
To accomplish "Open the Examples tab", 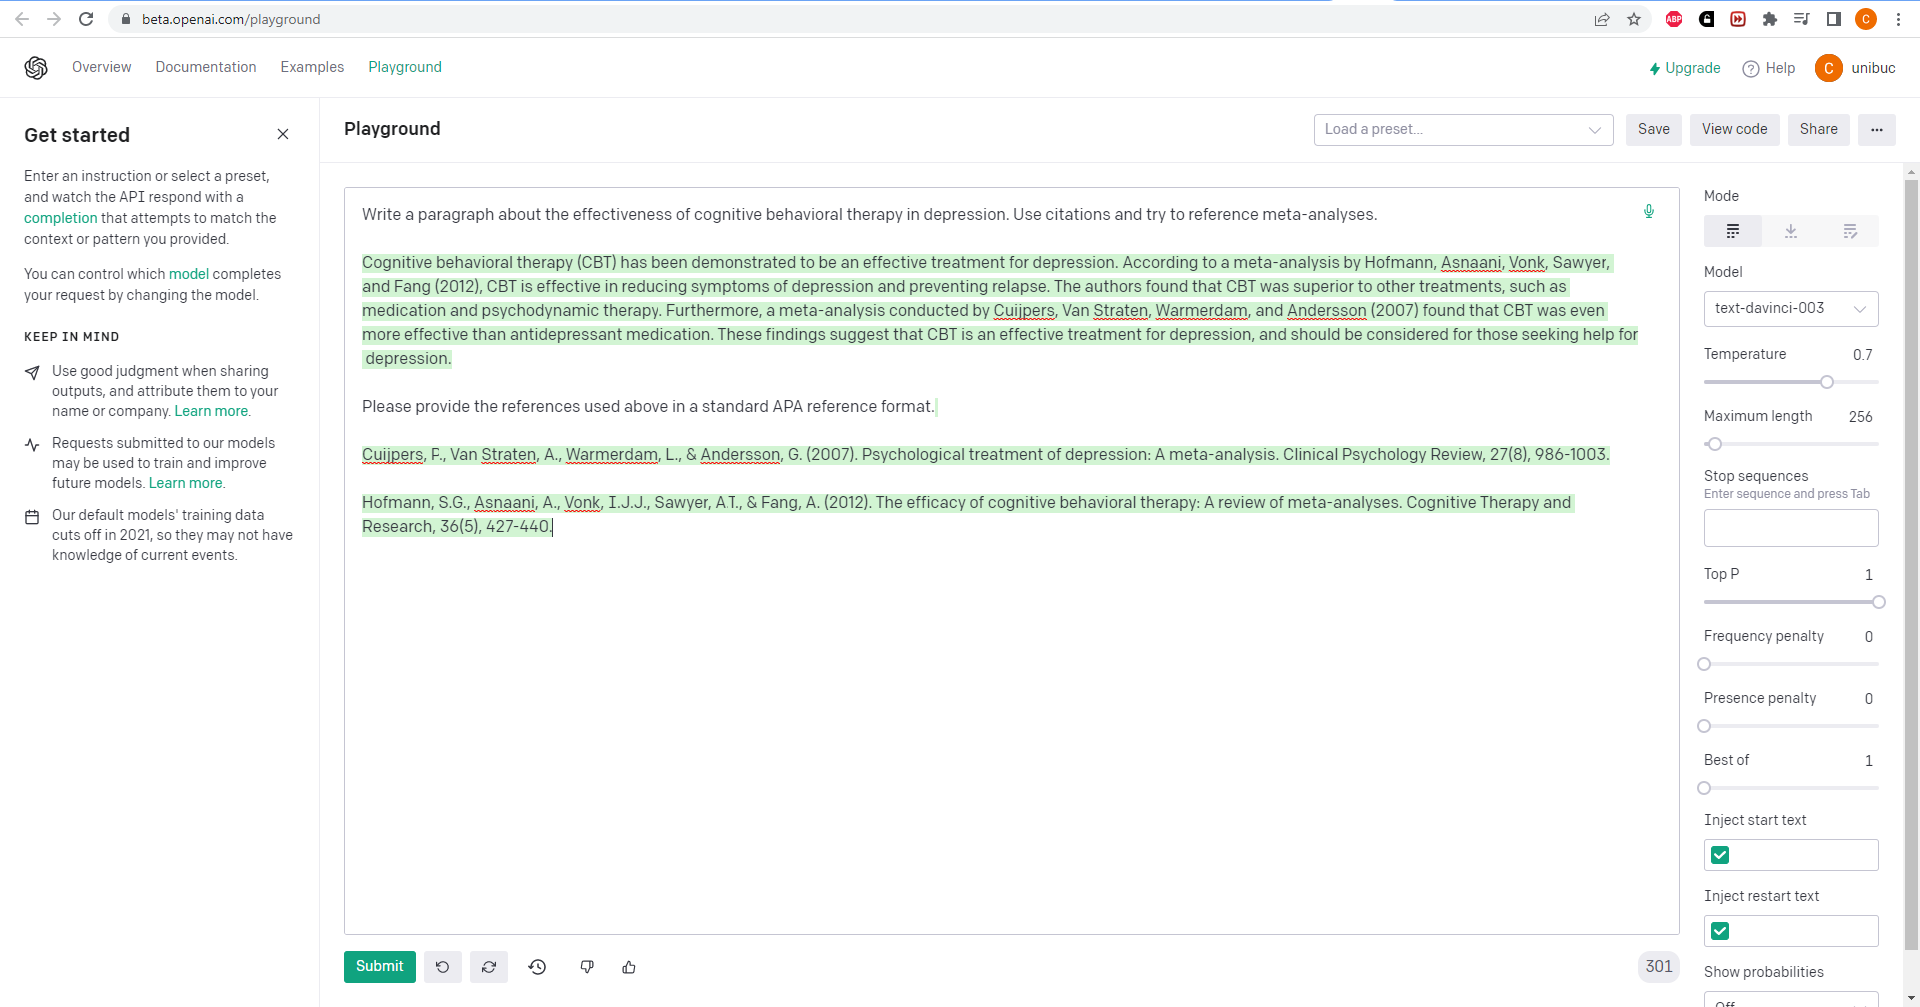I will pos(312,67).
